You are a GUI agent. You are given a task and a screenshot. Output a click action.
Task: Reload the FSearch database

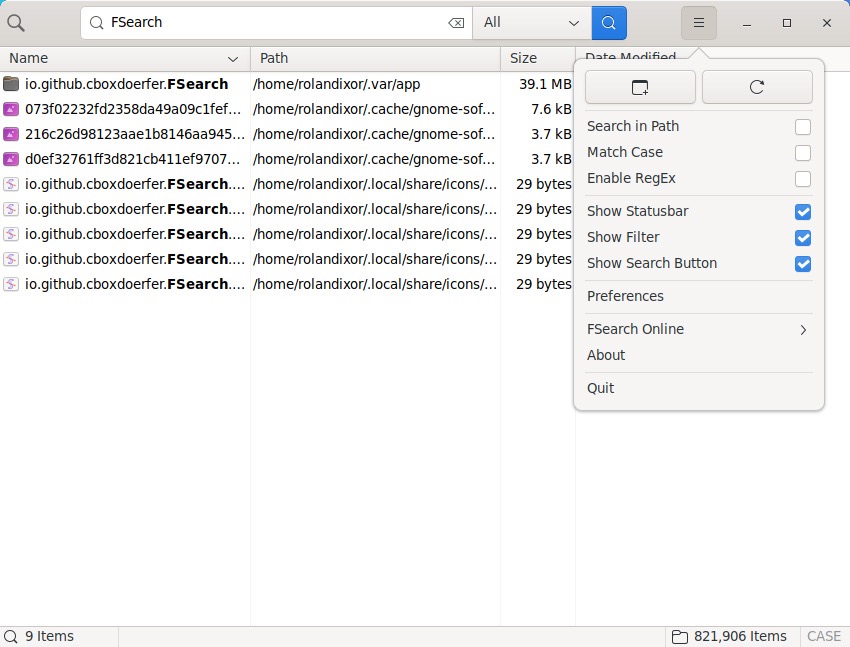click(757, 87)
